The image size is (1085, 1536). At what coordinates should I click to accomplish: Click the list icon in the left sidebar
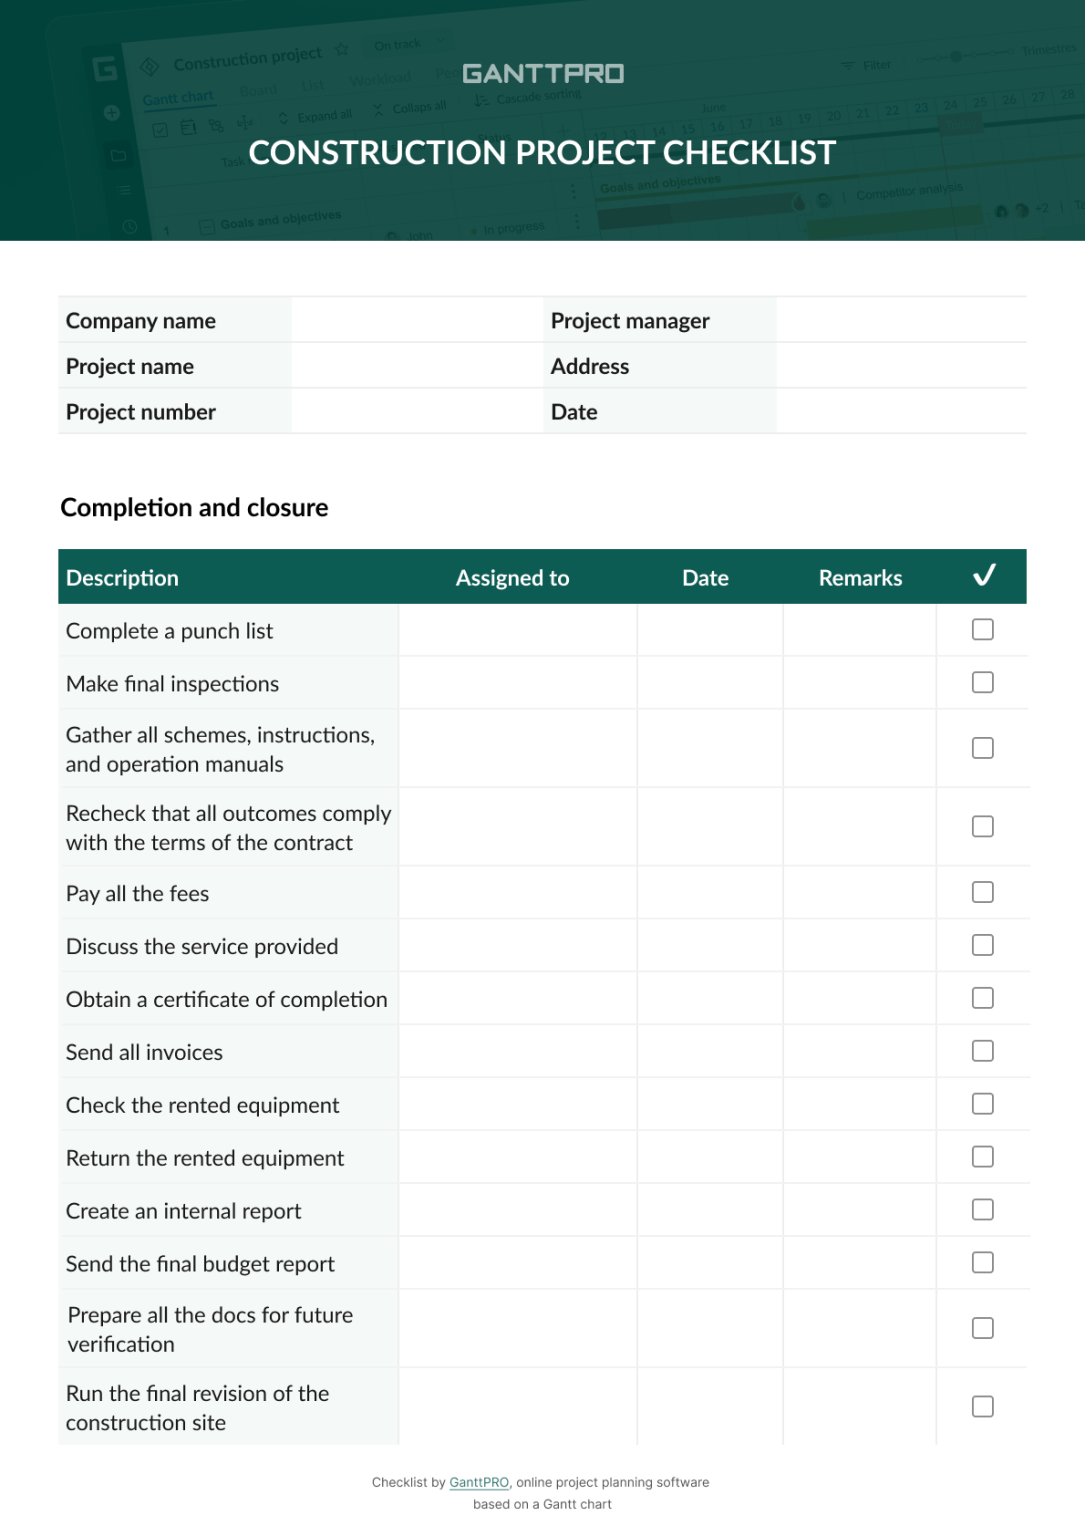click(122, 189)
